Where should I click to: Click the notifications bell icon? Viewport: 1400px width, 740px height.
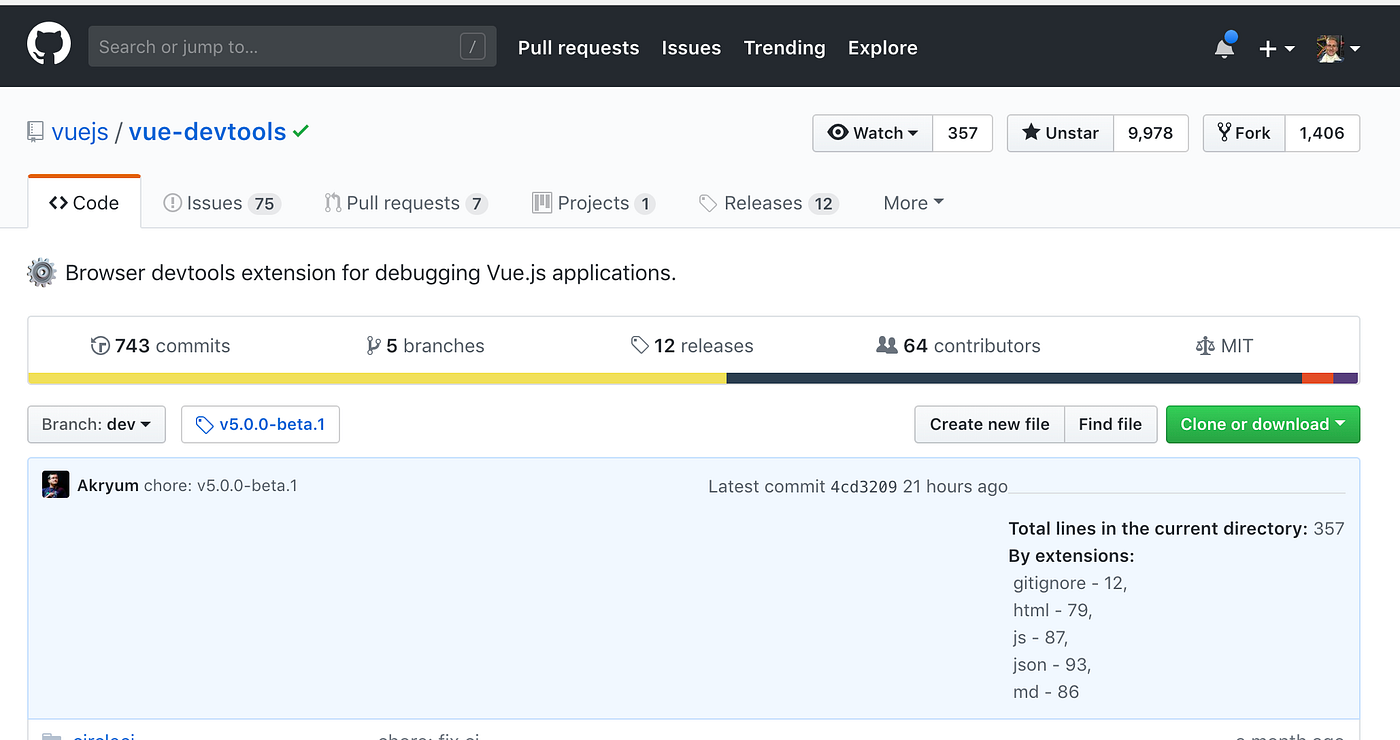[x=1224, y=47]
